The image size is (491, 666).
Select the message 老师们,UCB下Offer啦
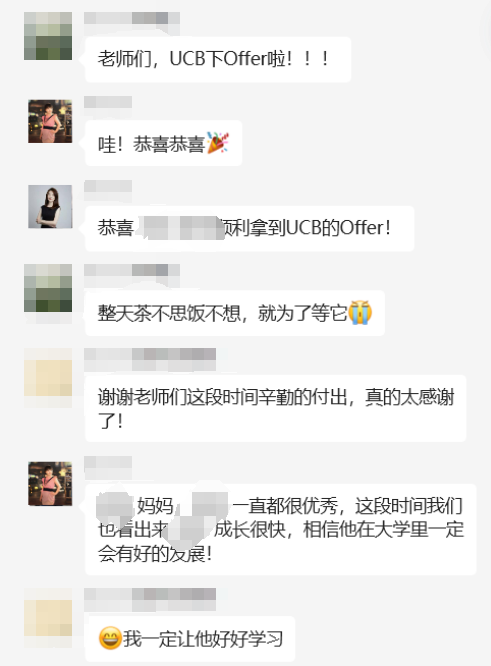click(x=218, y=59)
